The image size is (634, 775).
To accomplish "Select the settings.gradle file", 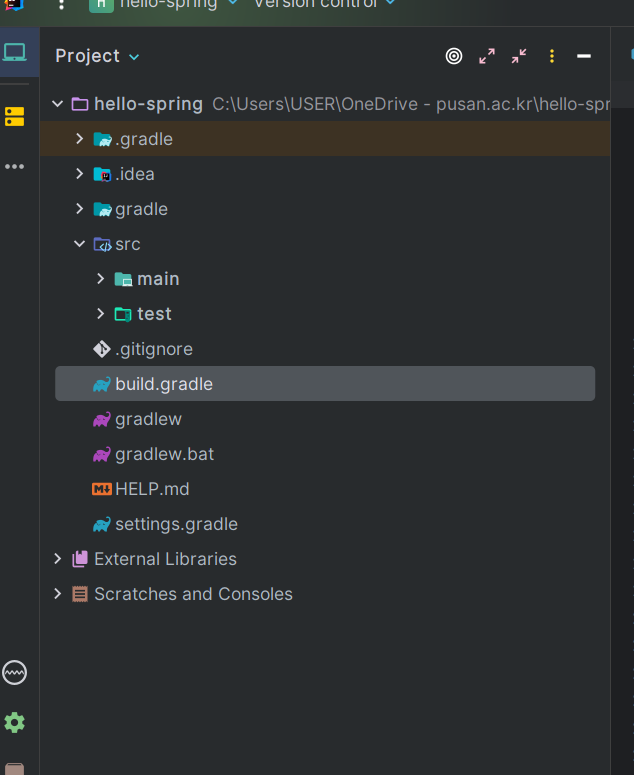I will (176, 524).
